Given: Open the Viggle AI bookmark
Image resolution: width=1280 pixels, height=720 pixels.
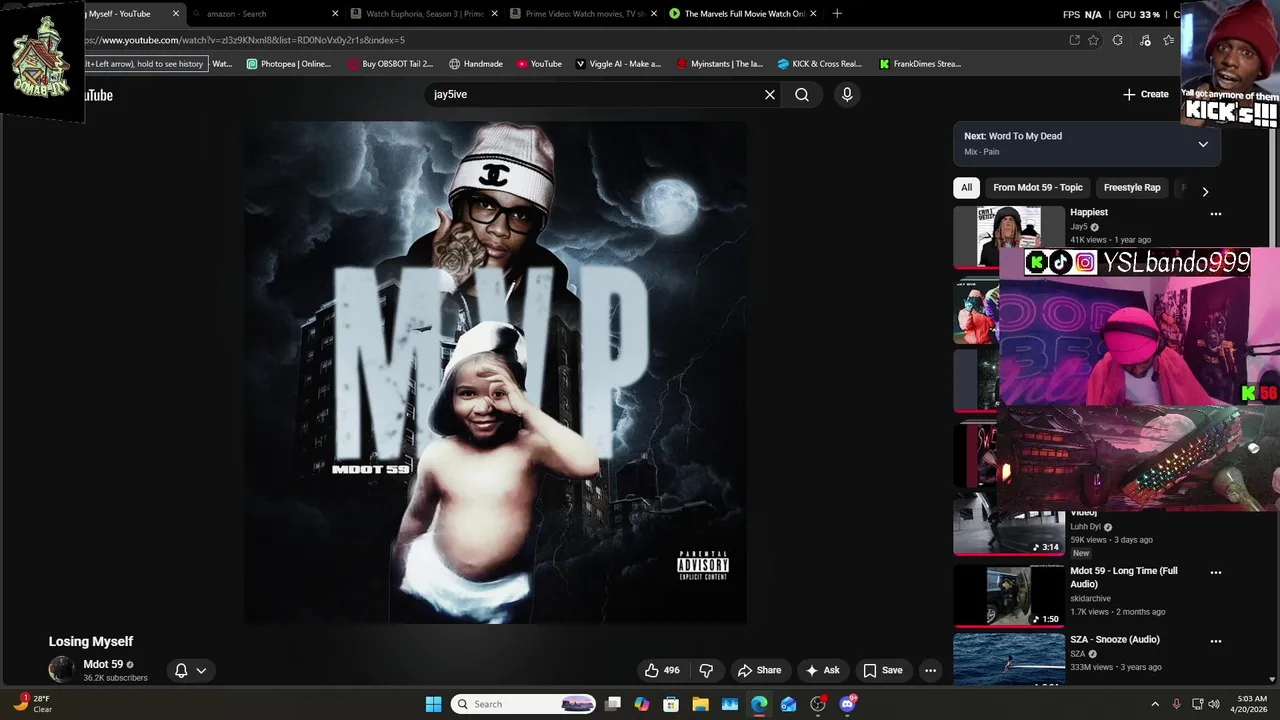Looking at the screenshot, I should pos(618,64).
